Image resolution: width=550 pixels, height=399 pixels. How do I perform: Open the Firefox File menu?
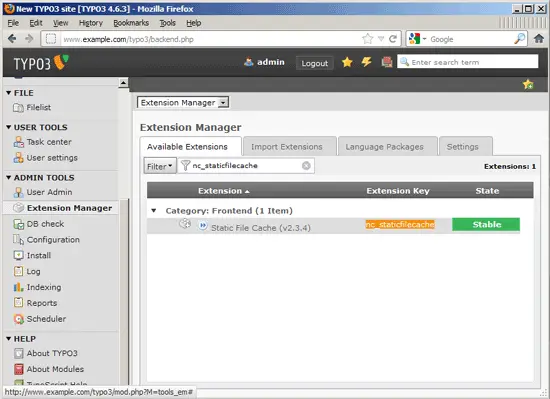(x=13, y=23)
